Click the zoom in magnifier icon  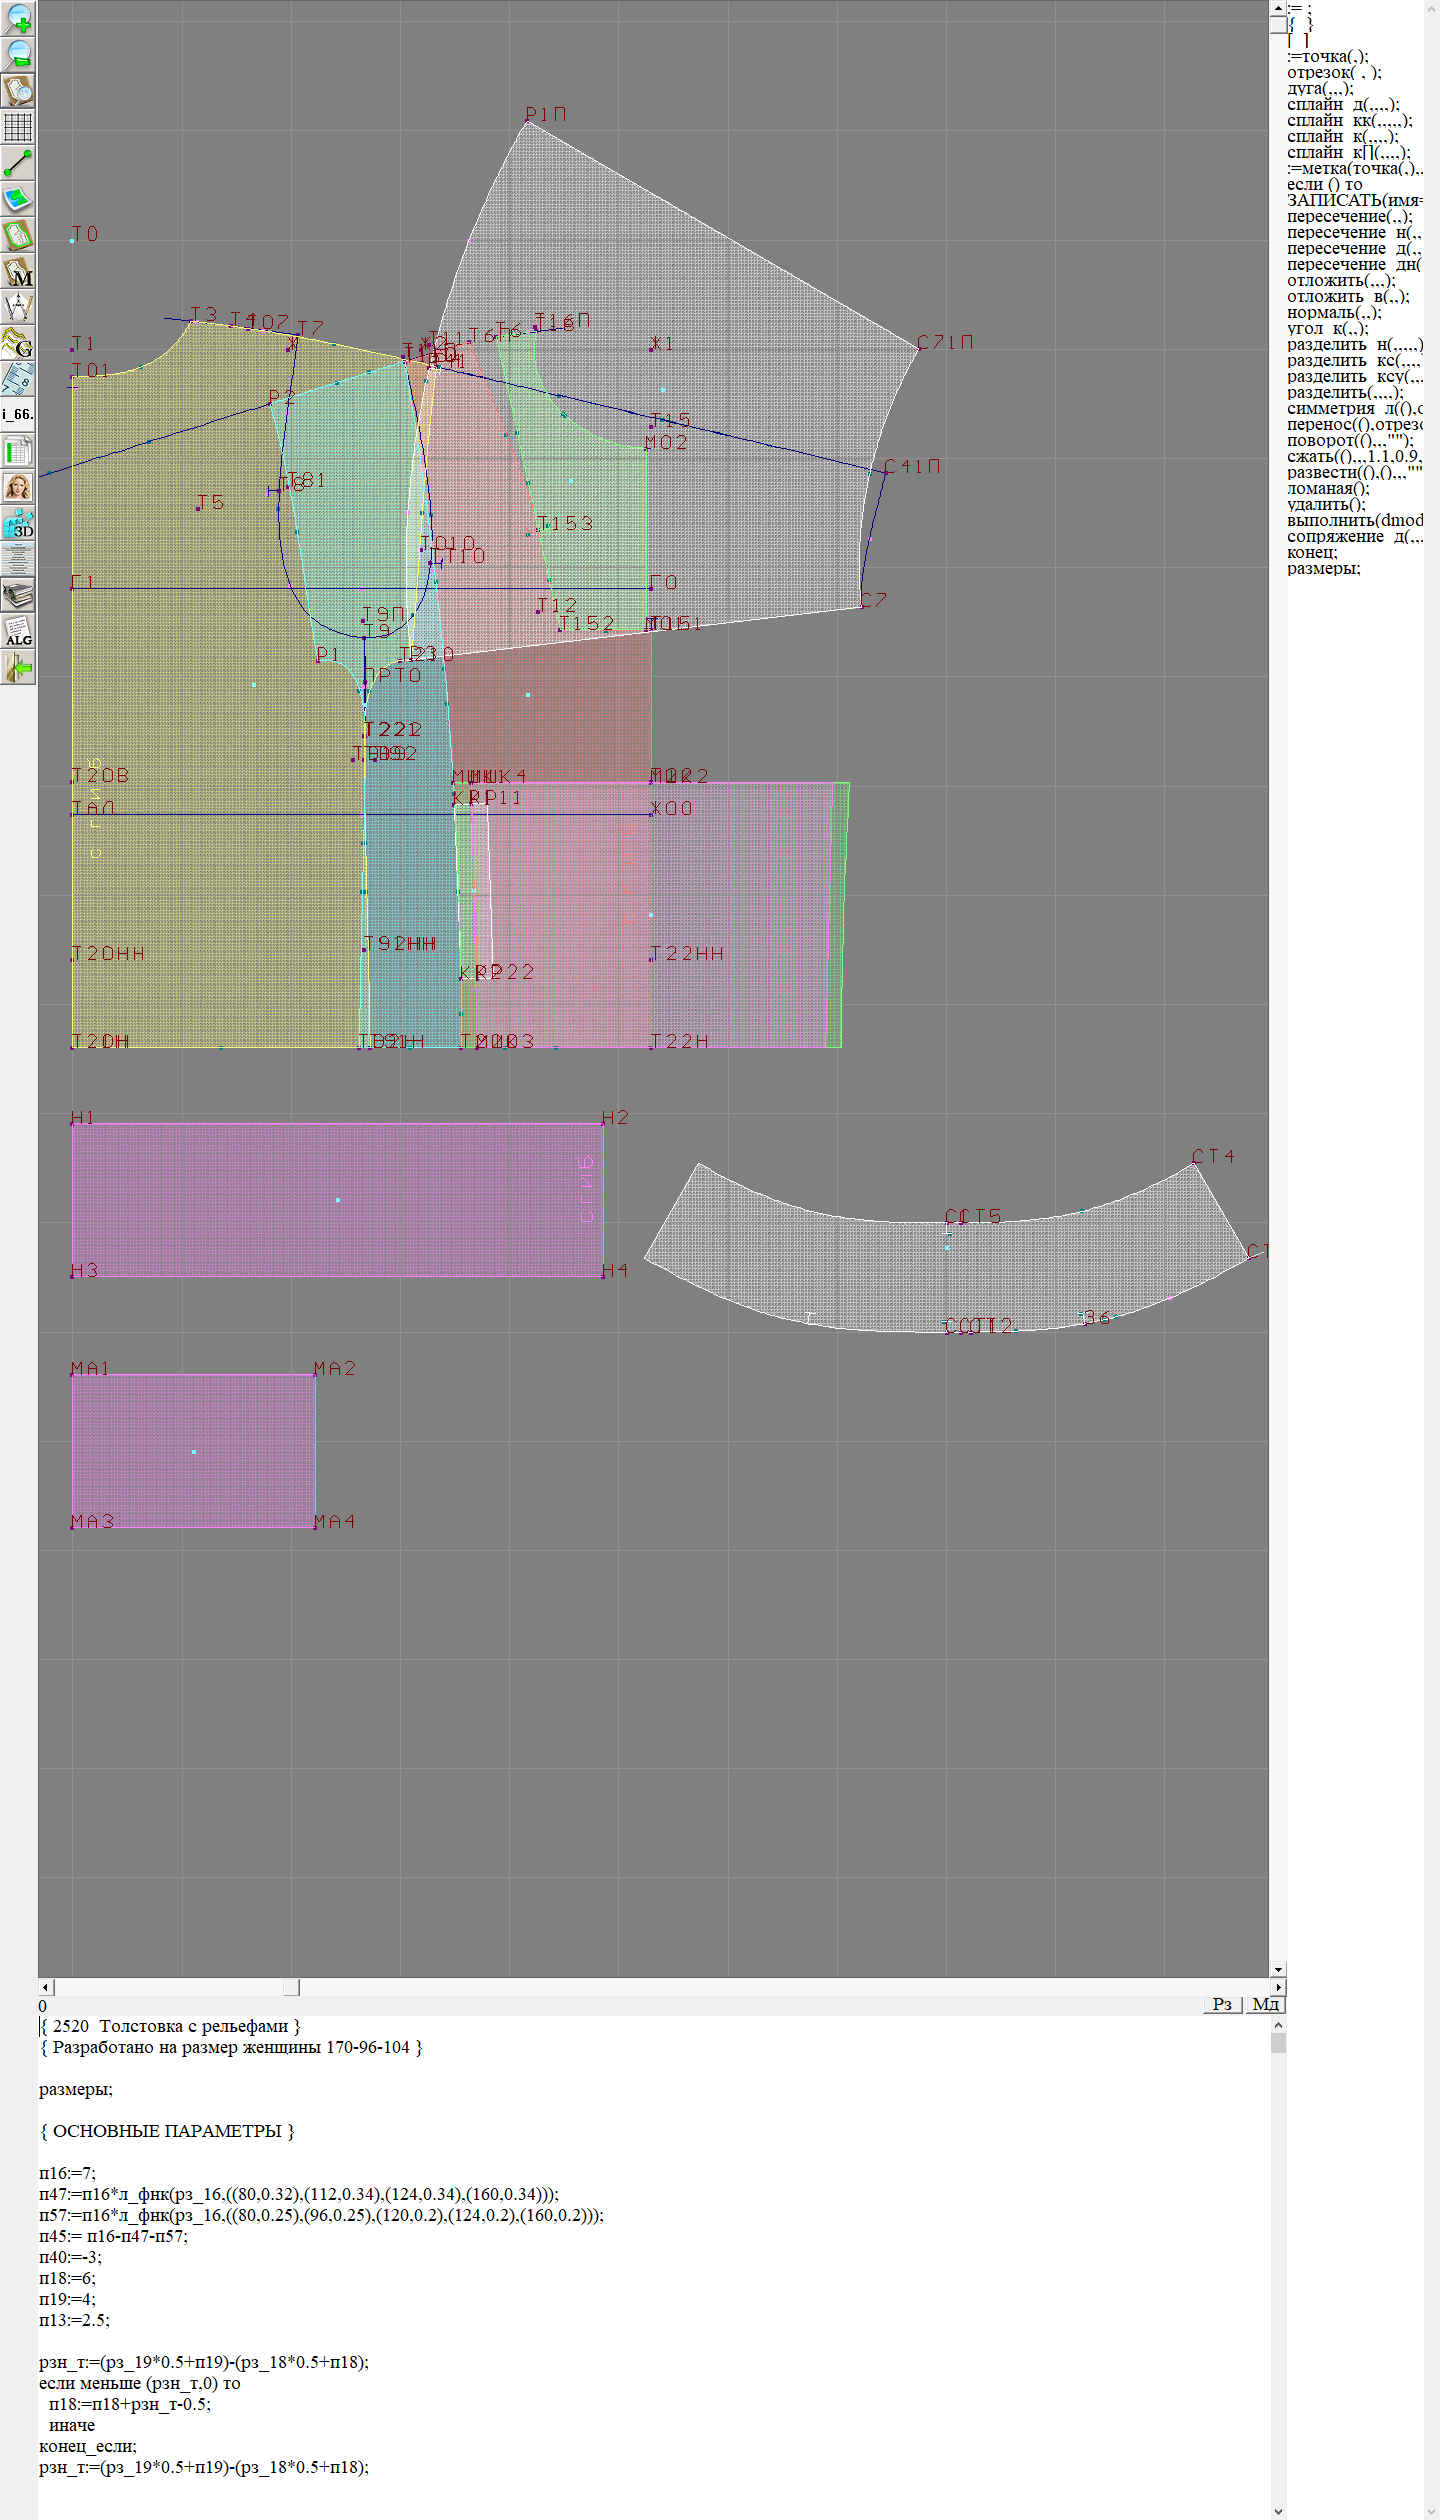tap(18, 18)
